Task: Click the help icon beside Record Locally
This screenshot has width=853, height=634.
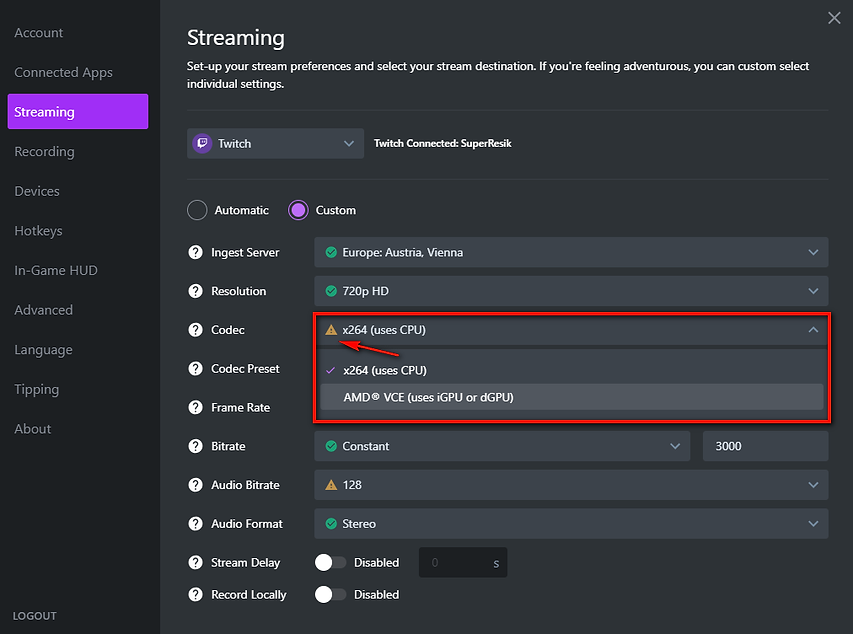Action: coord(195,595)
